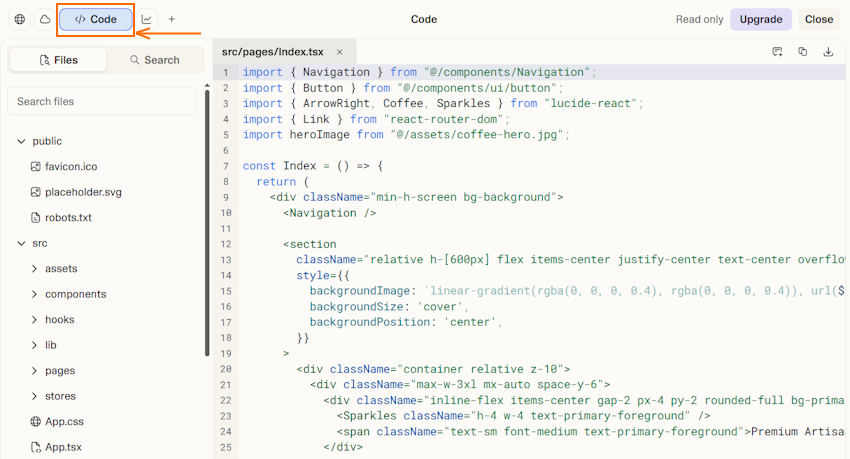Open the globe preview icon
The image size is (850, 459).
pos(20,19)
